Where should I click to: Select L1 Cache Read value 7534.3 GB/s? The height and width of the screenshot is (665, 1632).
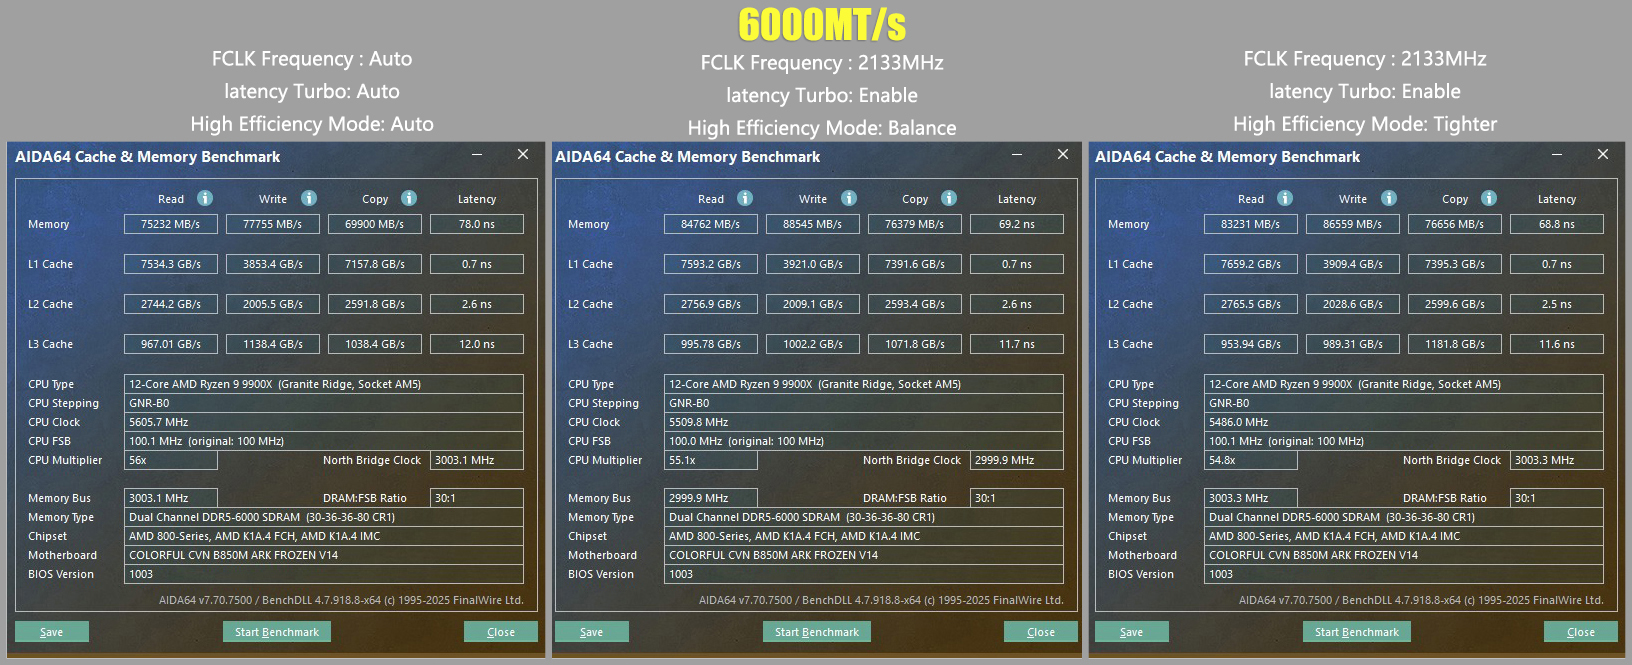tap(171, 264)
